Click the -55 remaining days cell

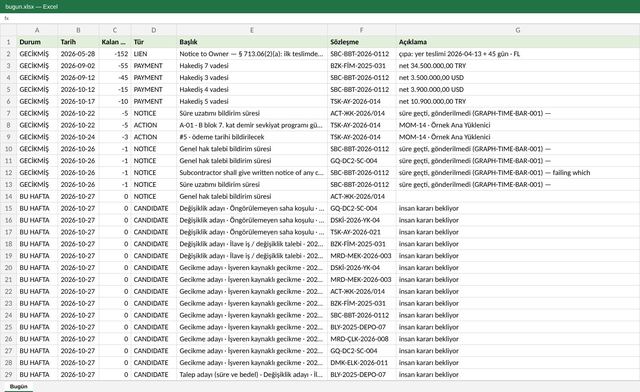click(115, 66)
